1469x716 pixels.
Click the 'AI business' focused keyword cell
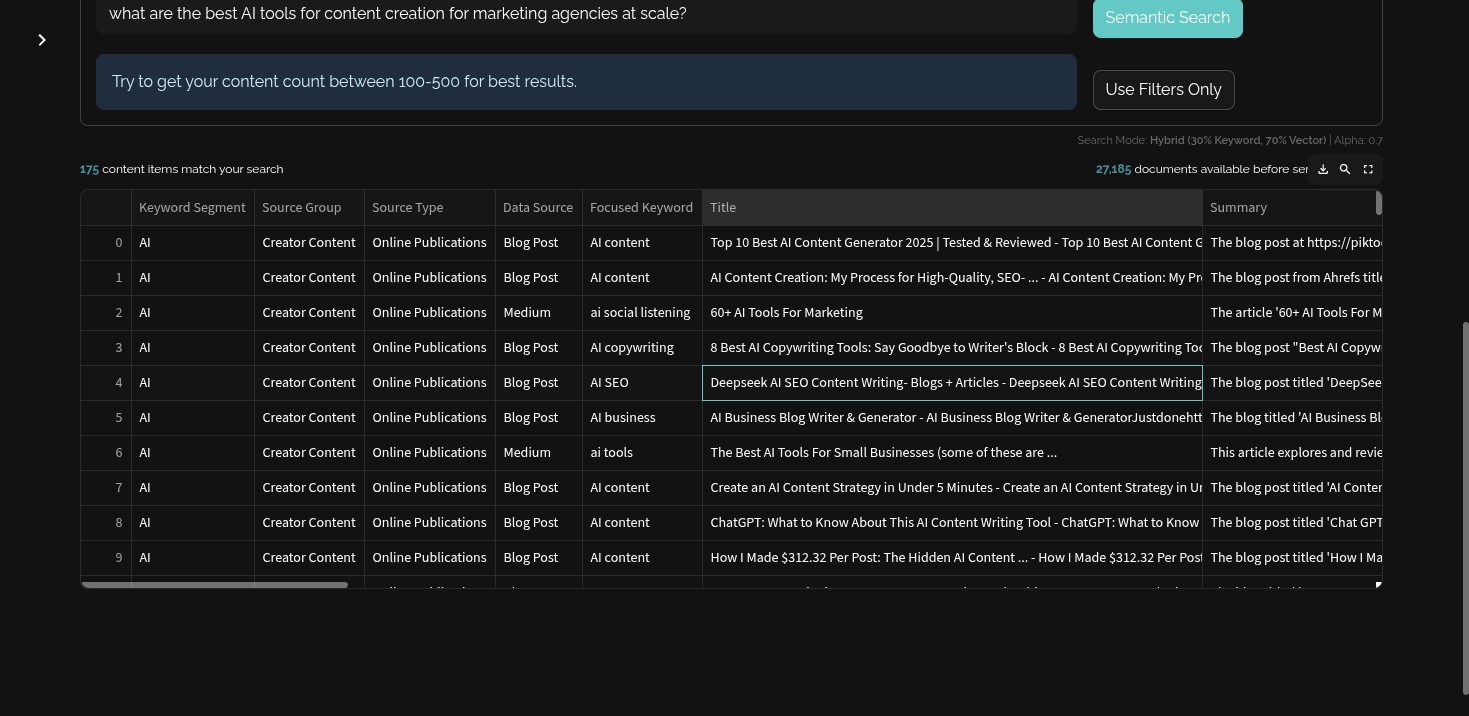pyautogui.click(x=642, y=418)
